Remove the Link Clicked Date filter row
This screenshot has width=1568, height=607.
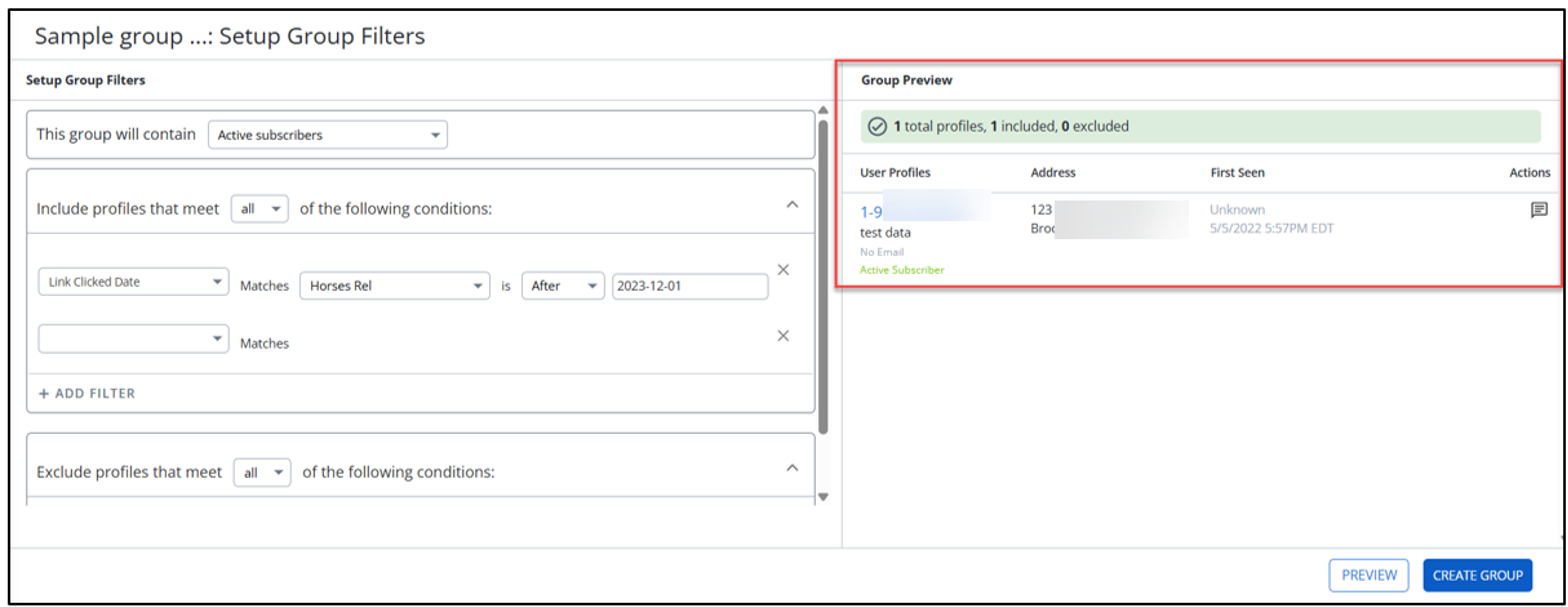(783, 270)
